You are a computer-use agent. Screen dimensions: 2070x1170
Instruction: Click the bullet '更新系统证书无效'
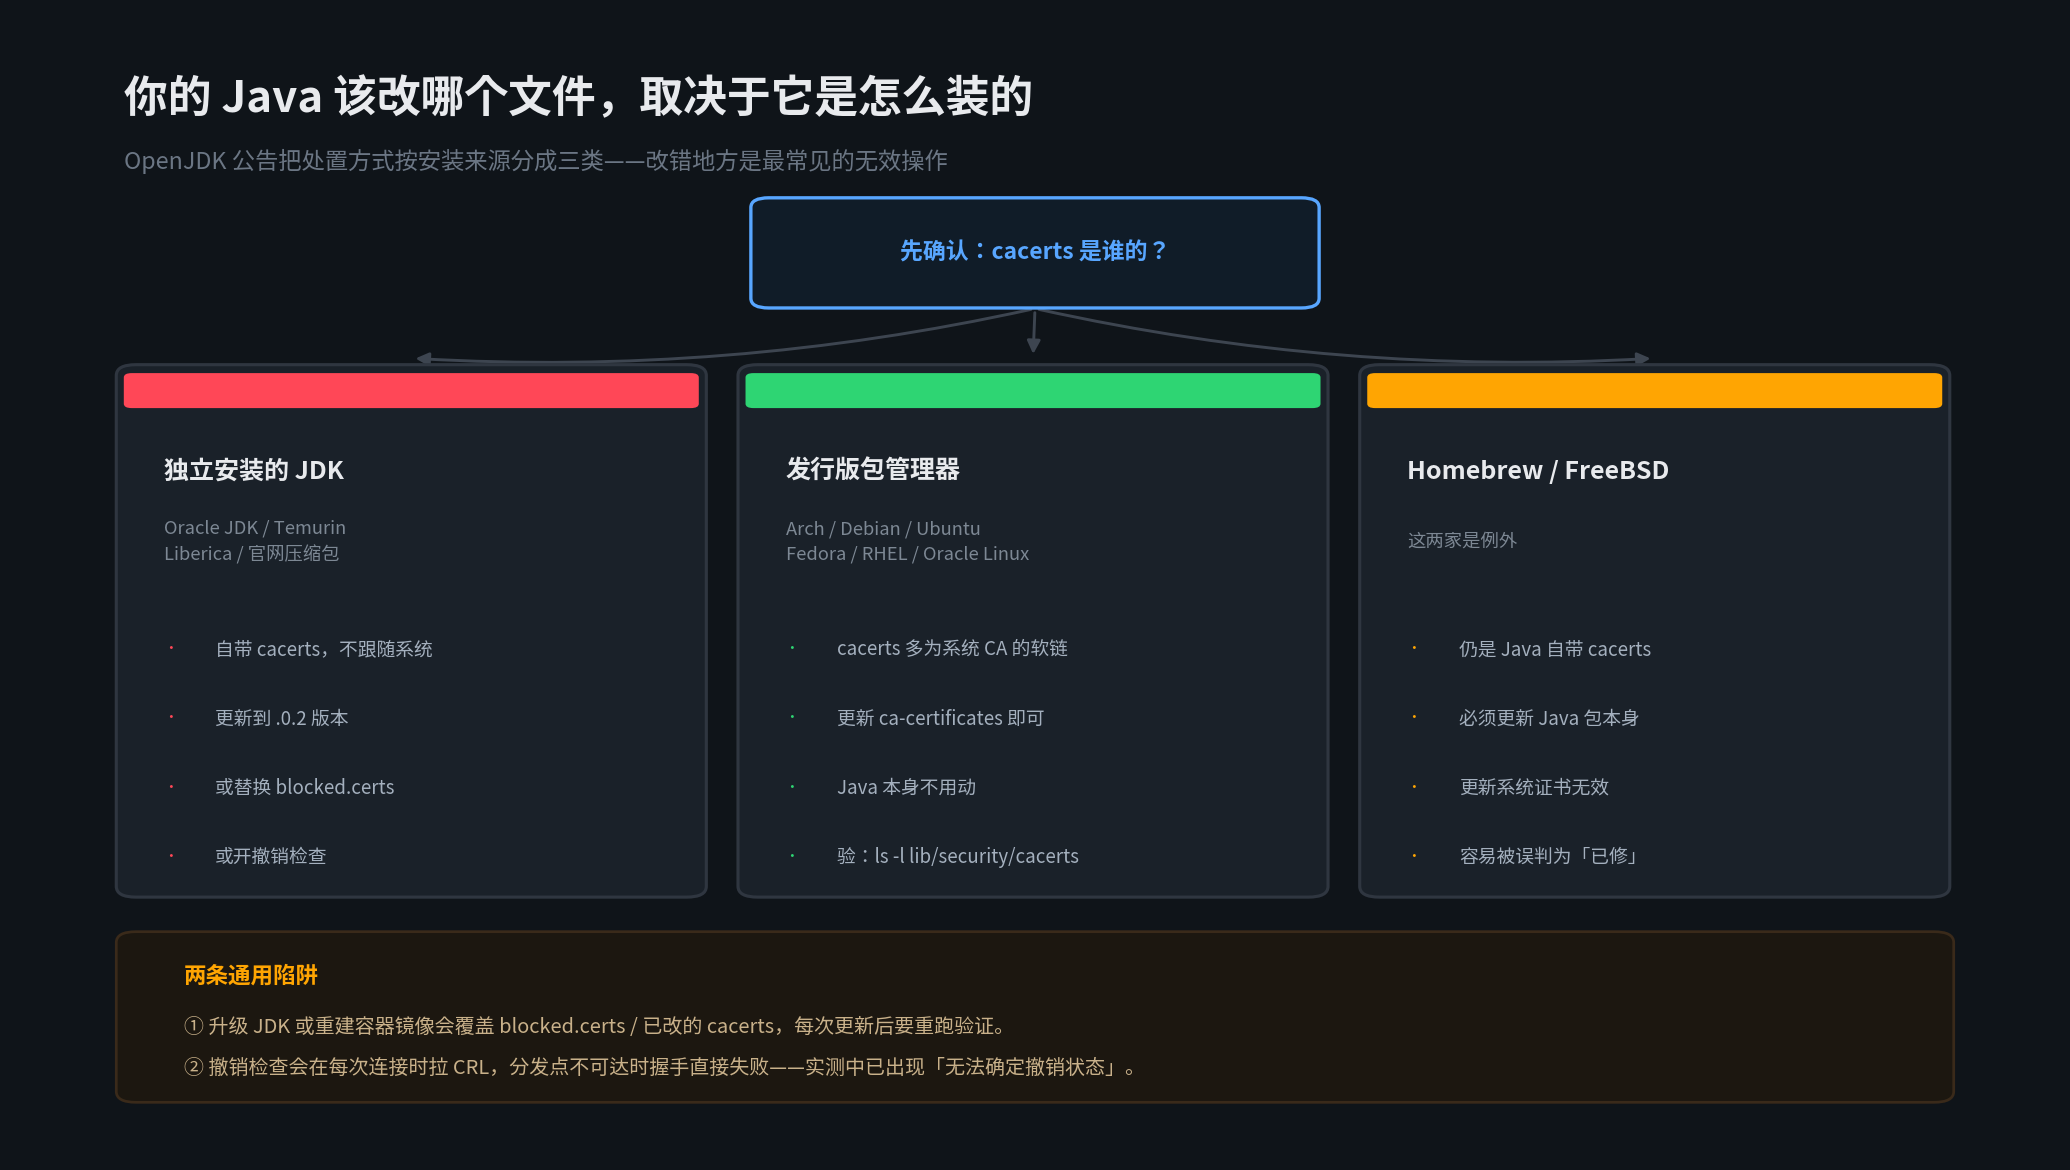point(1534,787)
